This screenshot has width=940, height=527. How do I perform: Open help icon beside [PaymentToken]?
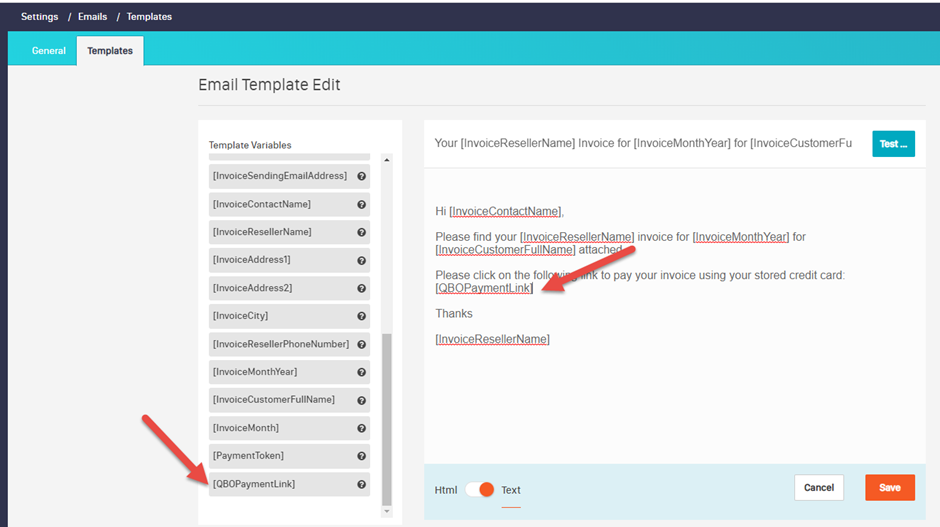click(x=361, y=456)
